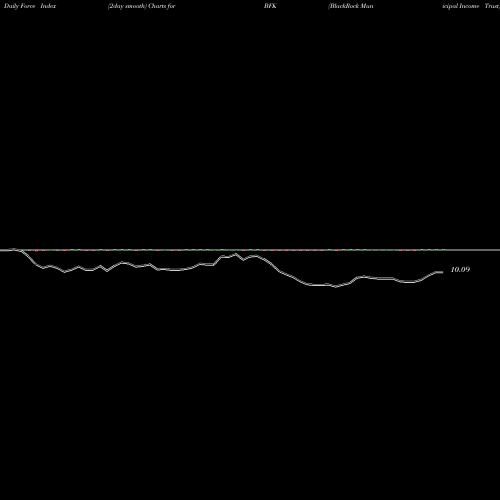
Task: Click the 'Daily Force Index' title text
Action: (x=30, y=6)
